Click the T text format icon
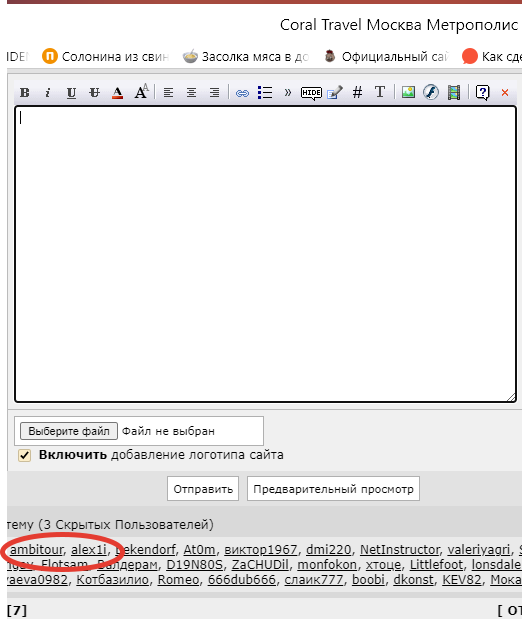Screen dimensions: 522x619 coord(380,92)
